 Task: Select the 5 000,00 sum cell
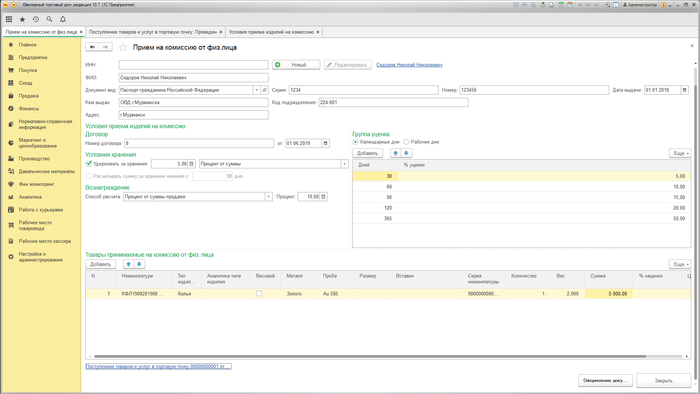pos(608,294)
